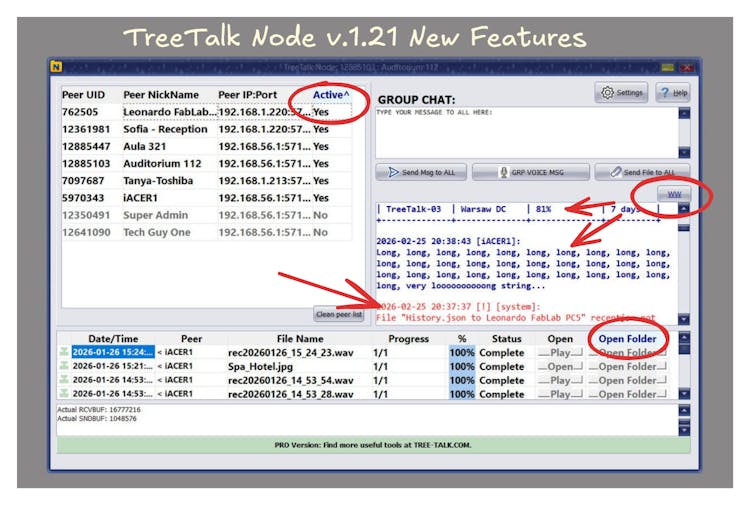Type in the group chat message field
The image size is (750, 505).
[525, 130]
